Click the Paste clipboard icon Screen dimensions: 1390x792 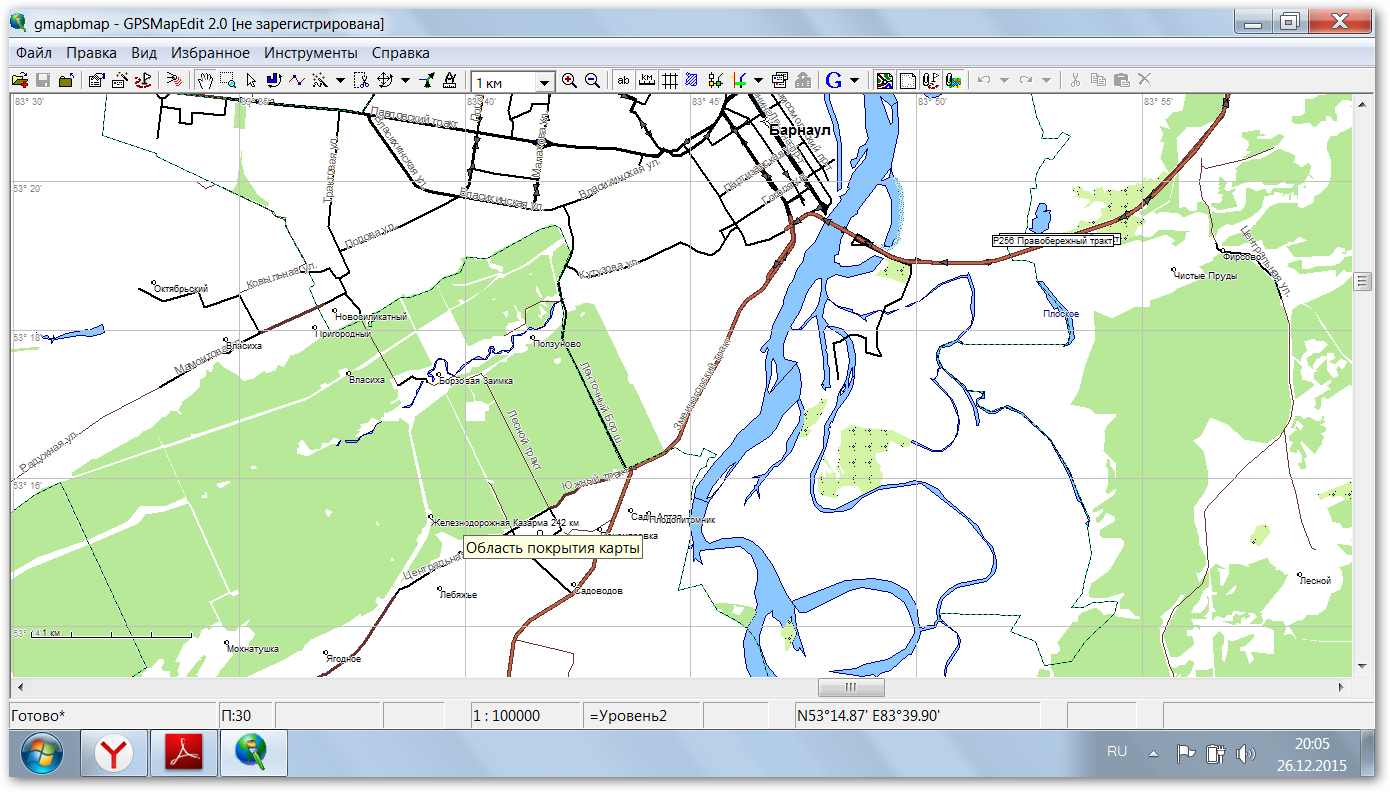[1121, 80]
